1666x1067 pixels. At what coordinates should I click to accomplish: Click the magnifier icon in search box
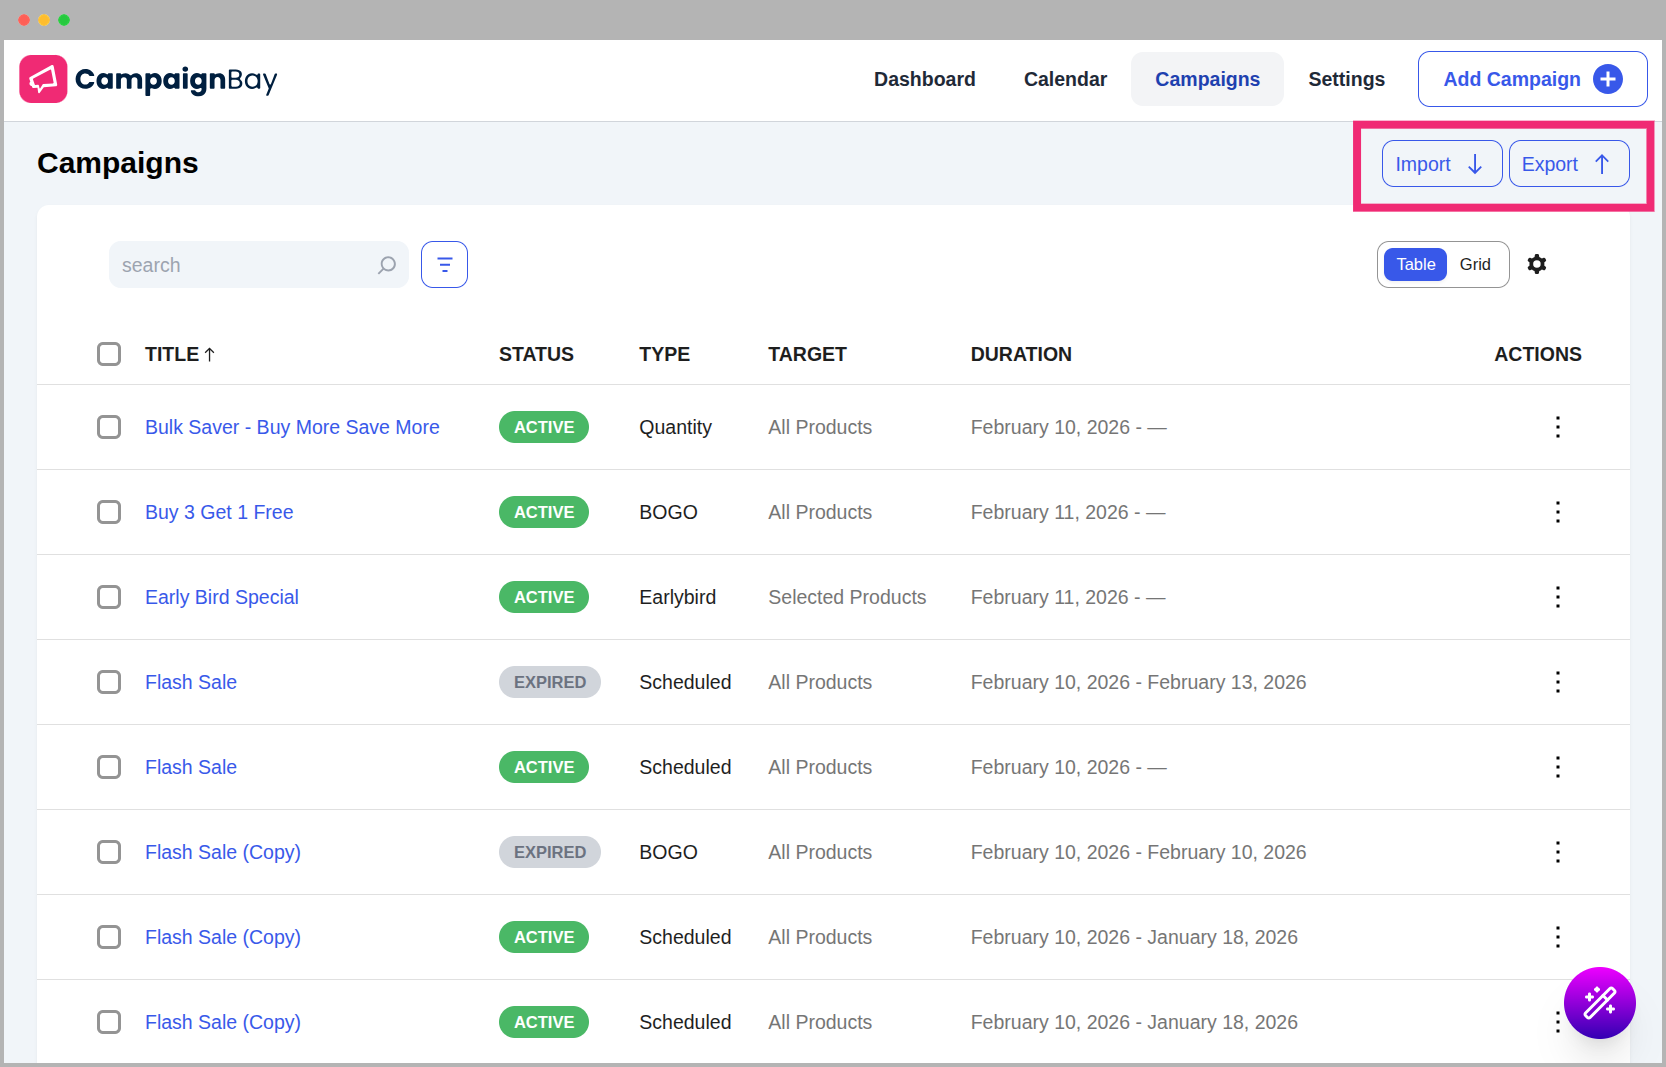[387, 265]
